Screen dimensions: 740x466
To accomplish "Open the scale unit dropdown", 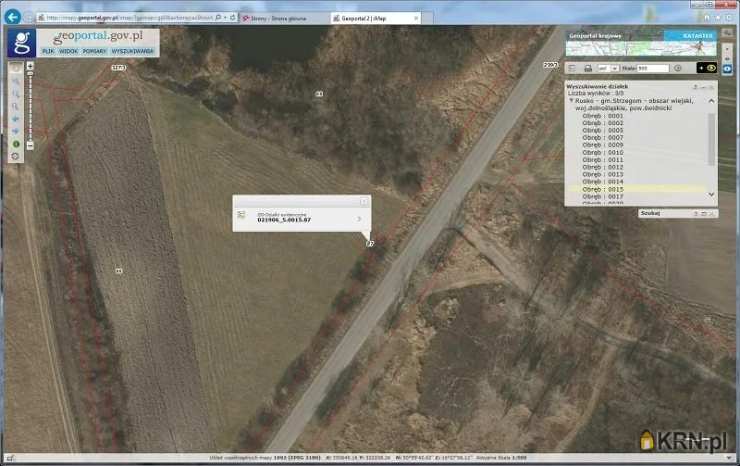I will (616, 68).
